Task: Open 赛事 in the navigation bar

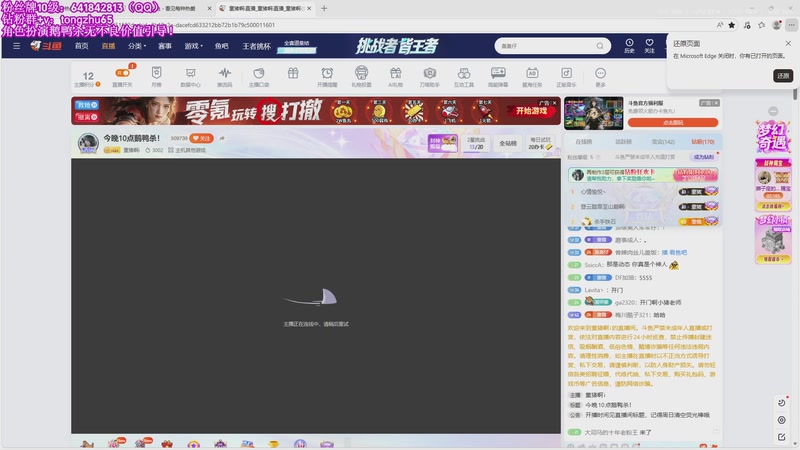Action: (165, 46)
